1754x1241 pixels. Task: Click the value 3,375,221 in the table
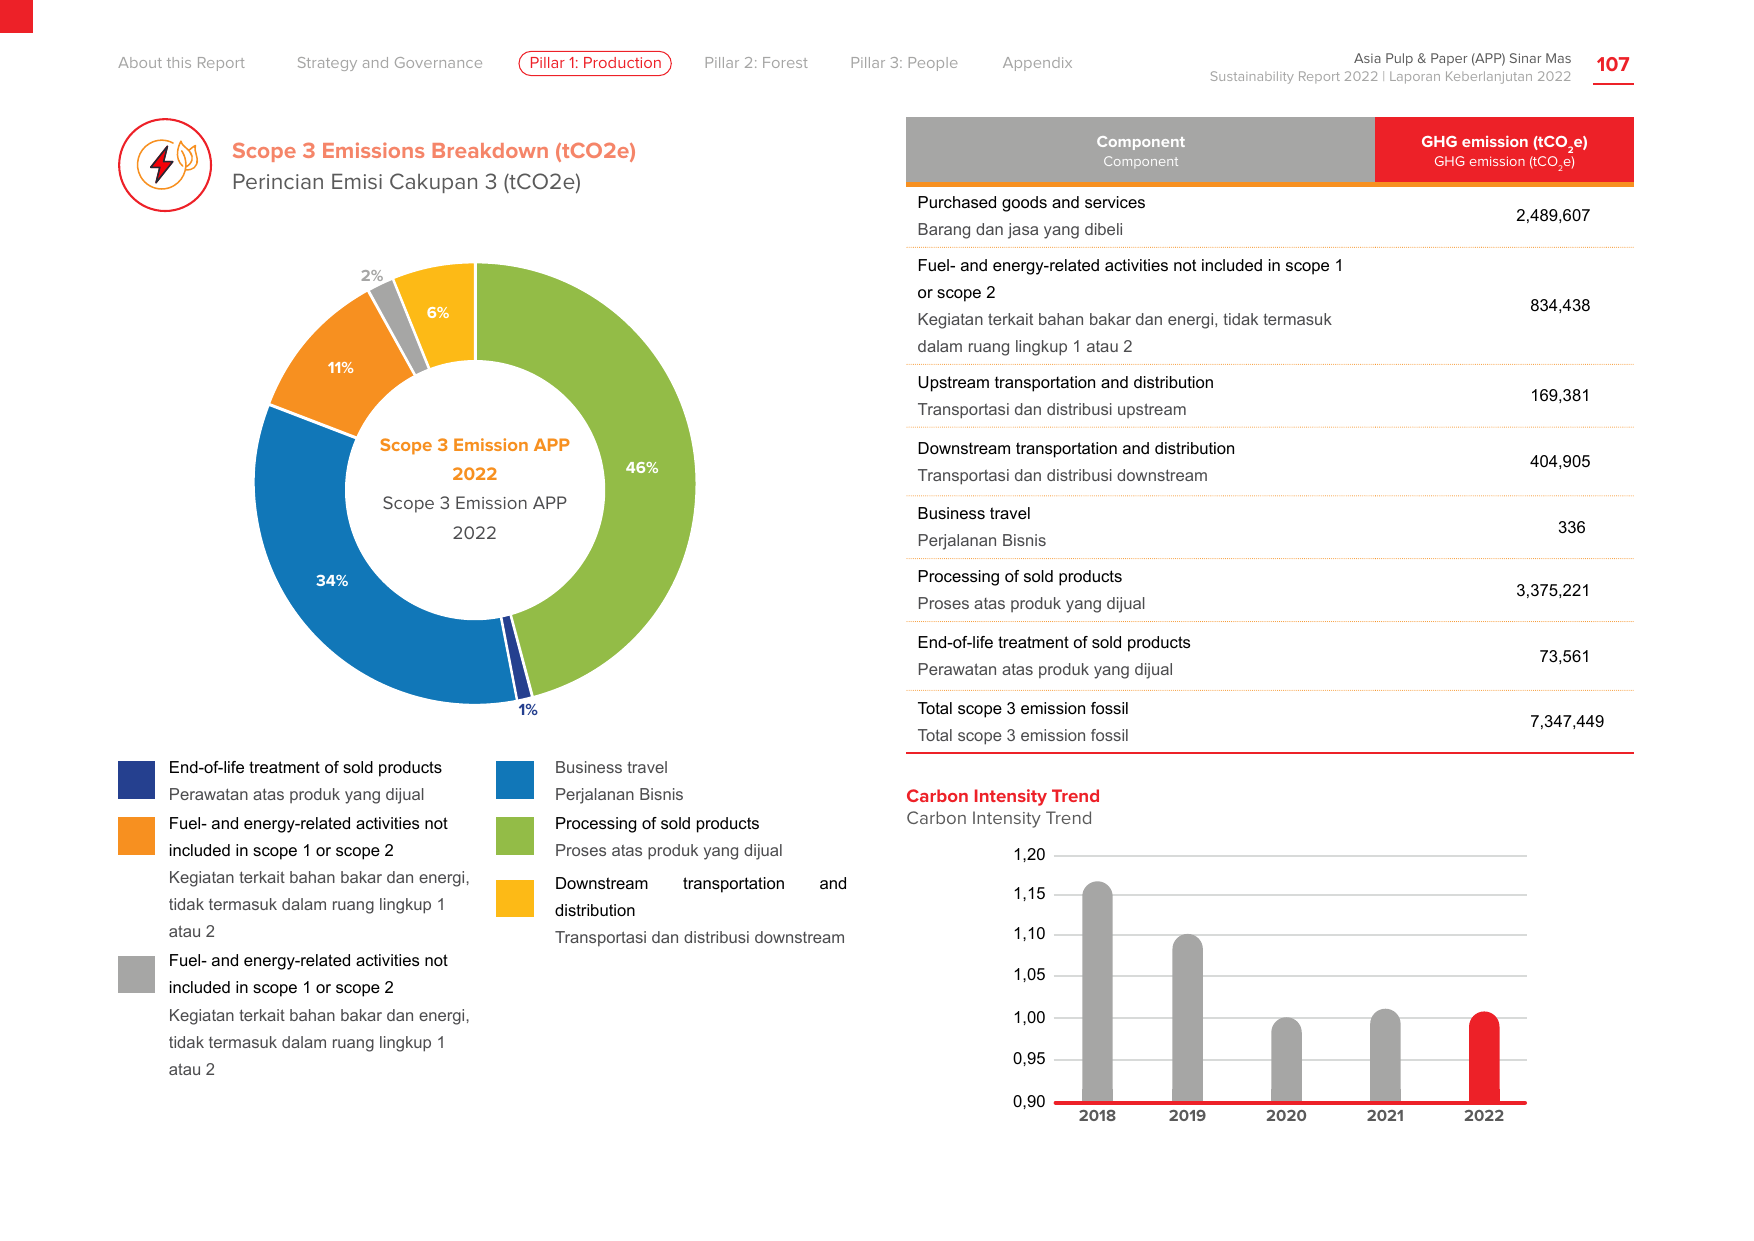1553,590
